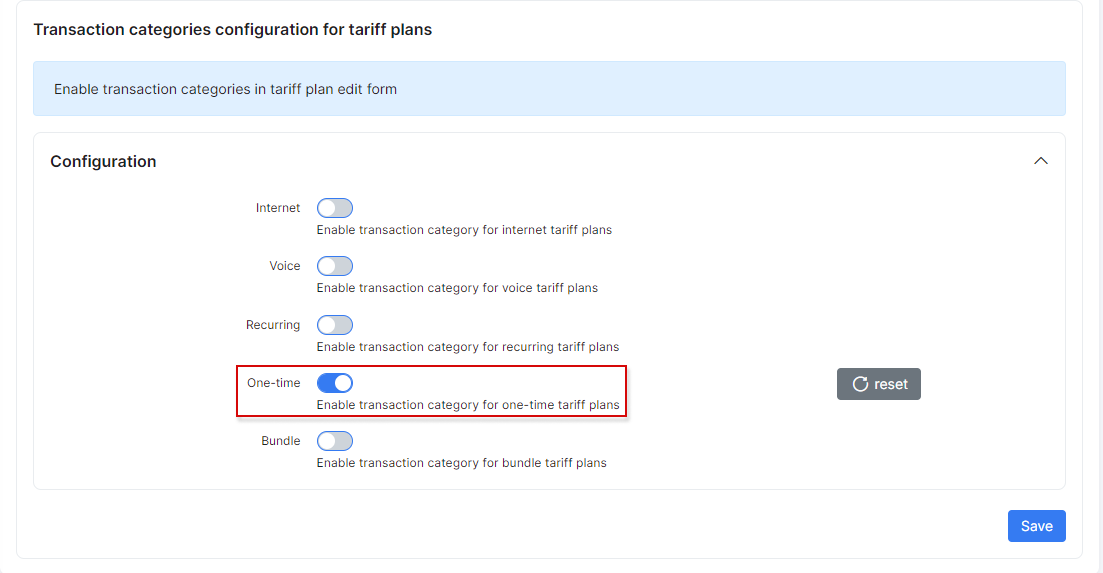Enable the Internet transaction category toggle
This screenshot has width=1103, height=573.
click(x=334, y=208)
